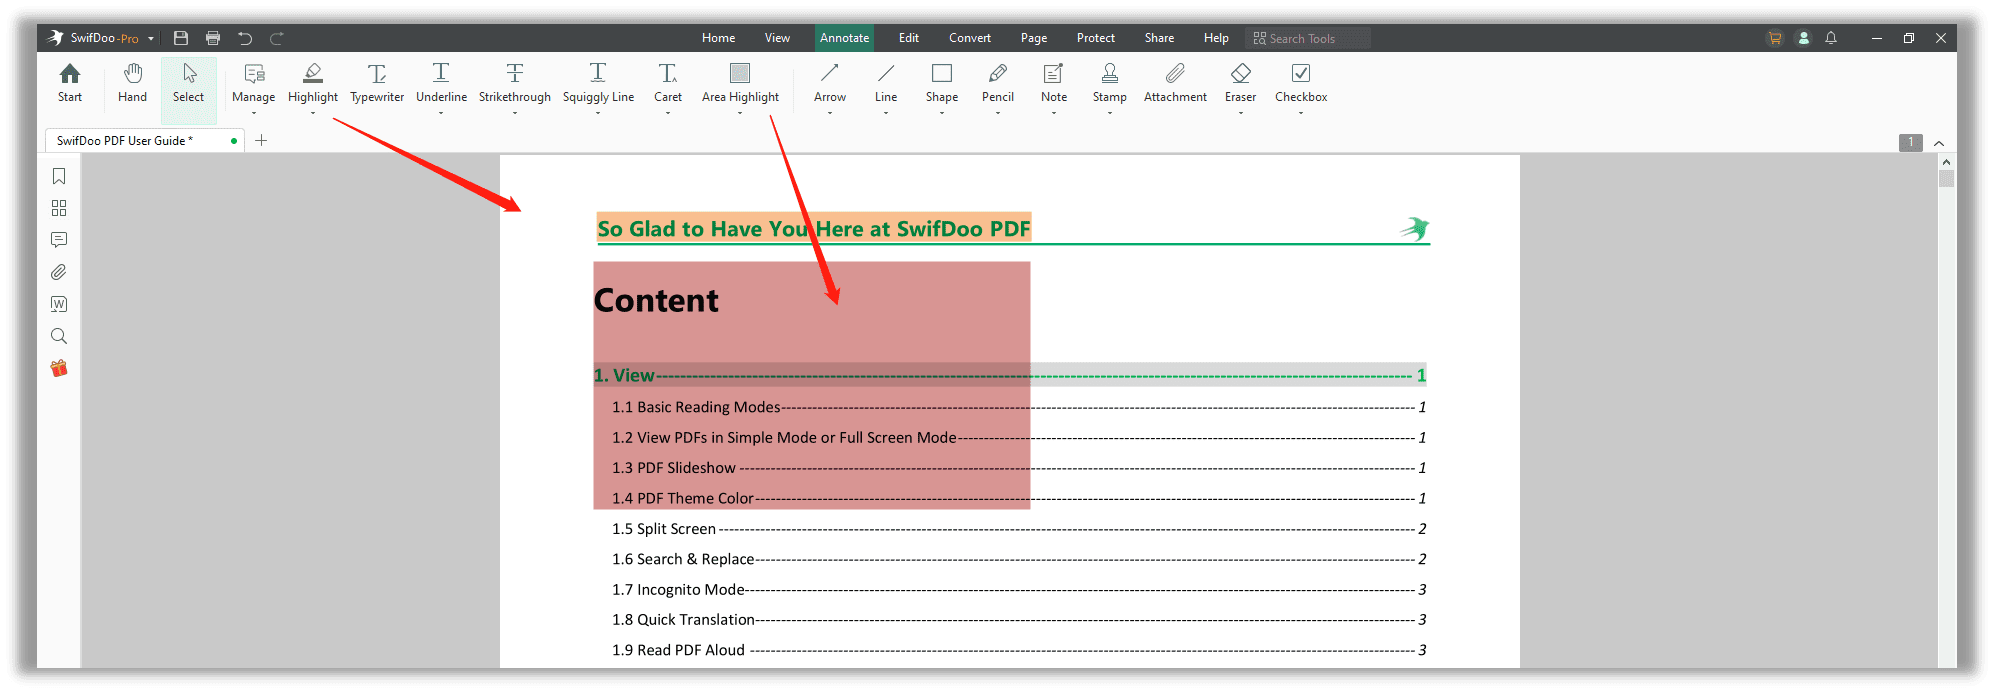Pick the Strikethrough annotation tool
The width and height of the screenshot is (1993, 692).
point(515,84)
